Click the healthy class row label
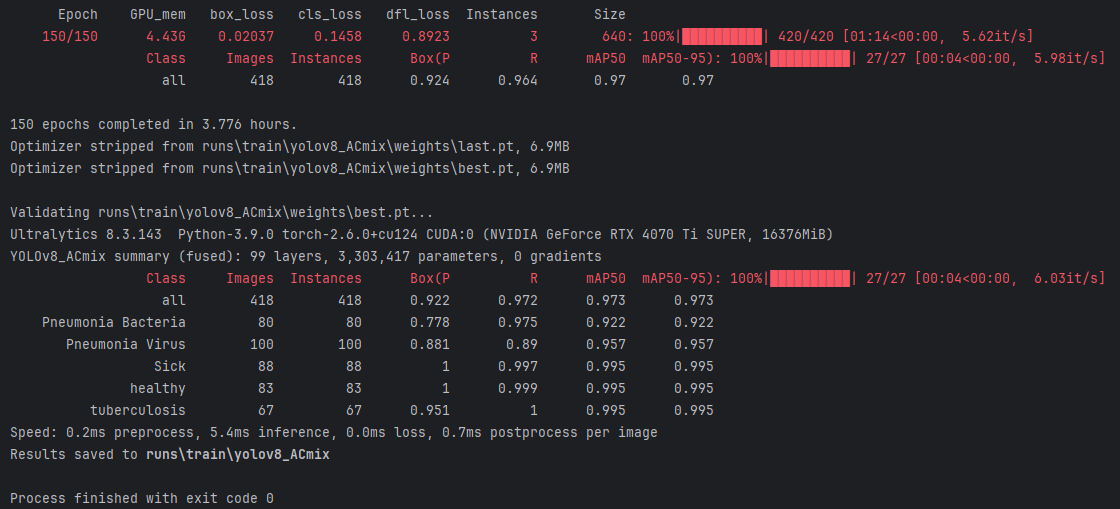This screenshot has width=1120, height=509. point(157,388)
